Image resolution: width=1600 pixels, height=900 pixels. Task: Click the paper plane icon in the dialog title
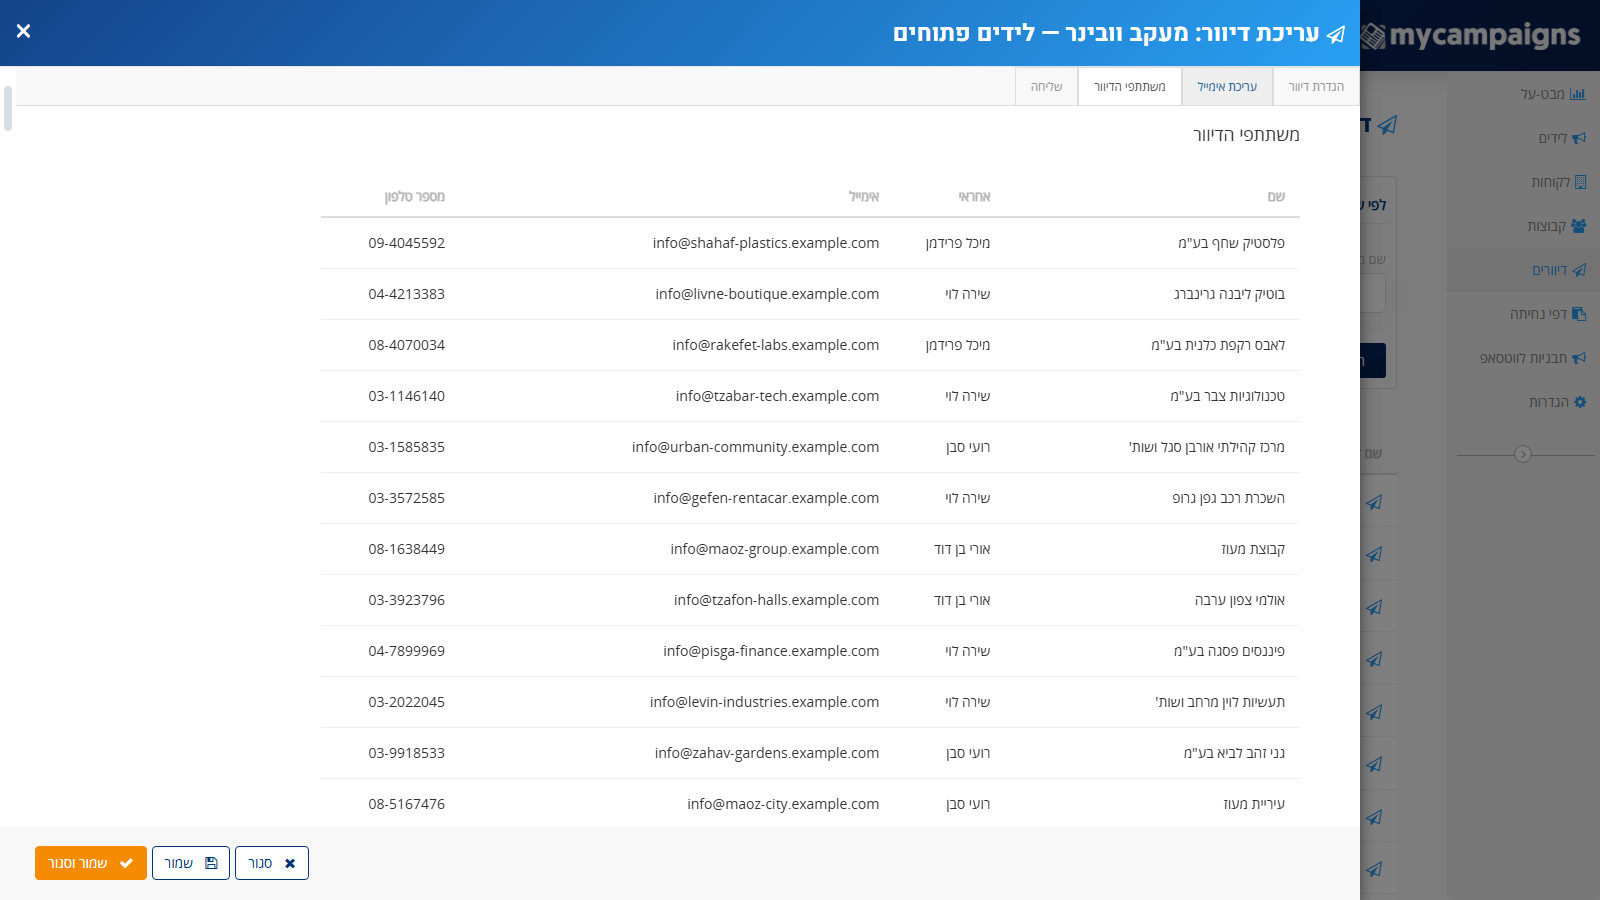pos(1336,35)
